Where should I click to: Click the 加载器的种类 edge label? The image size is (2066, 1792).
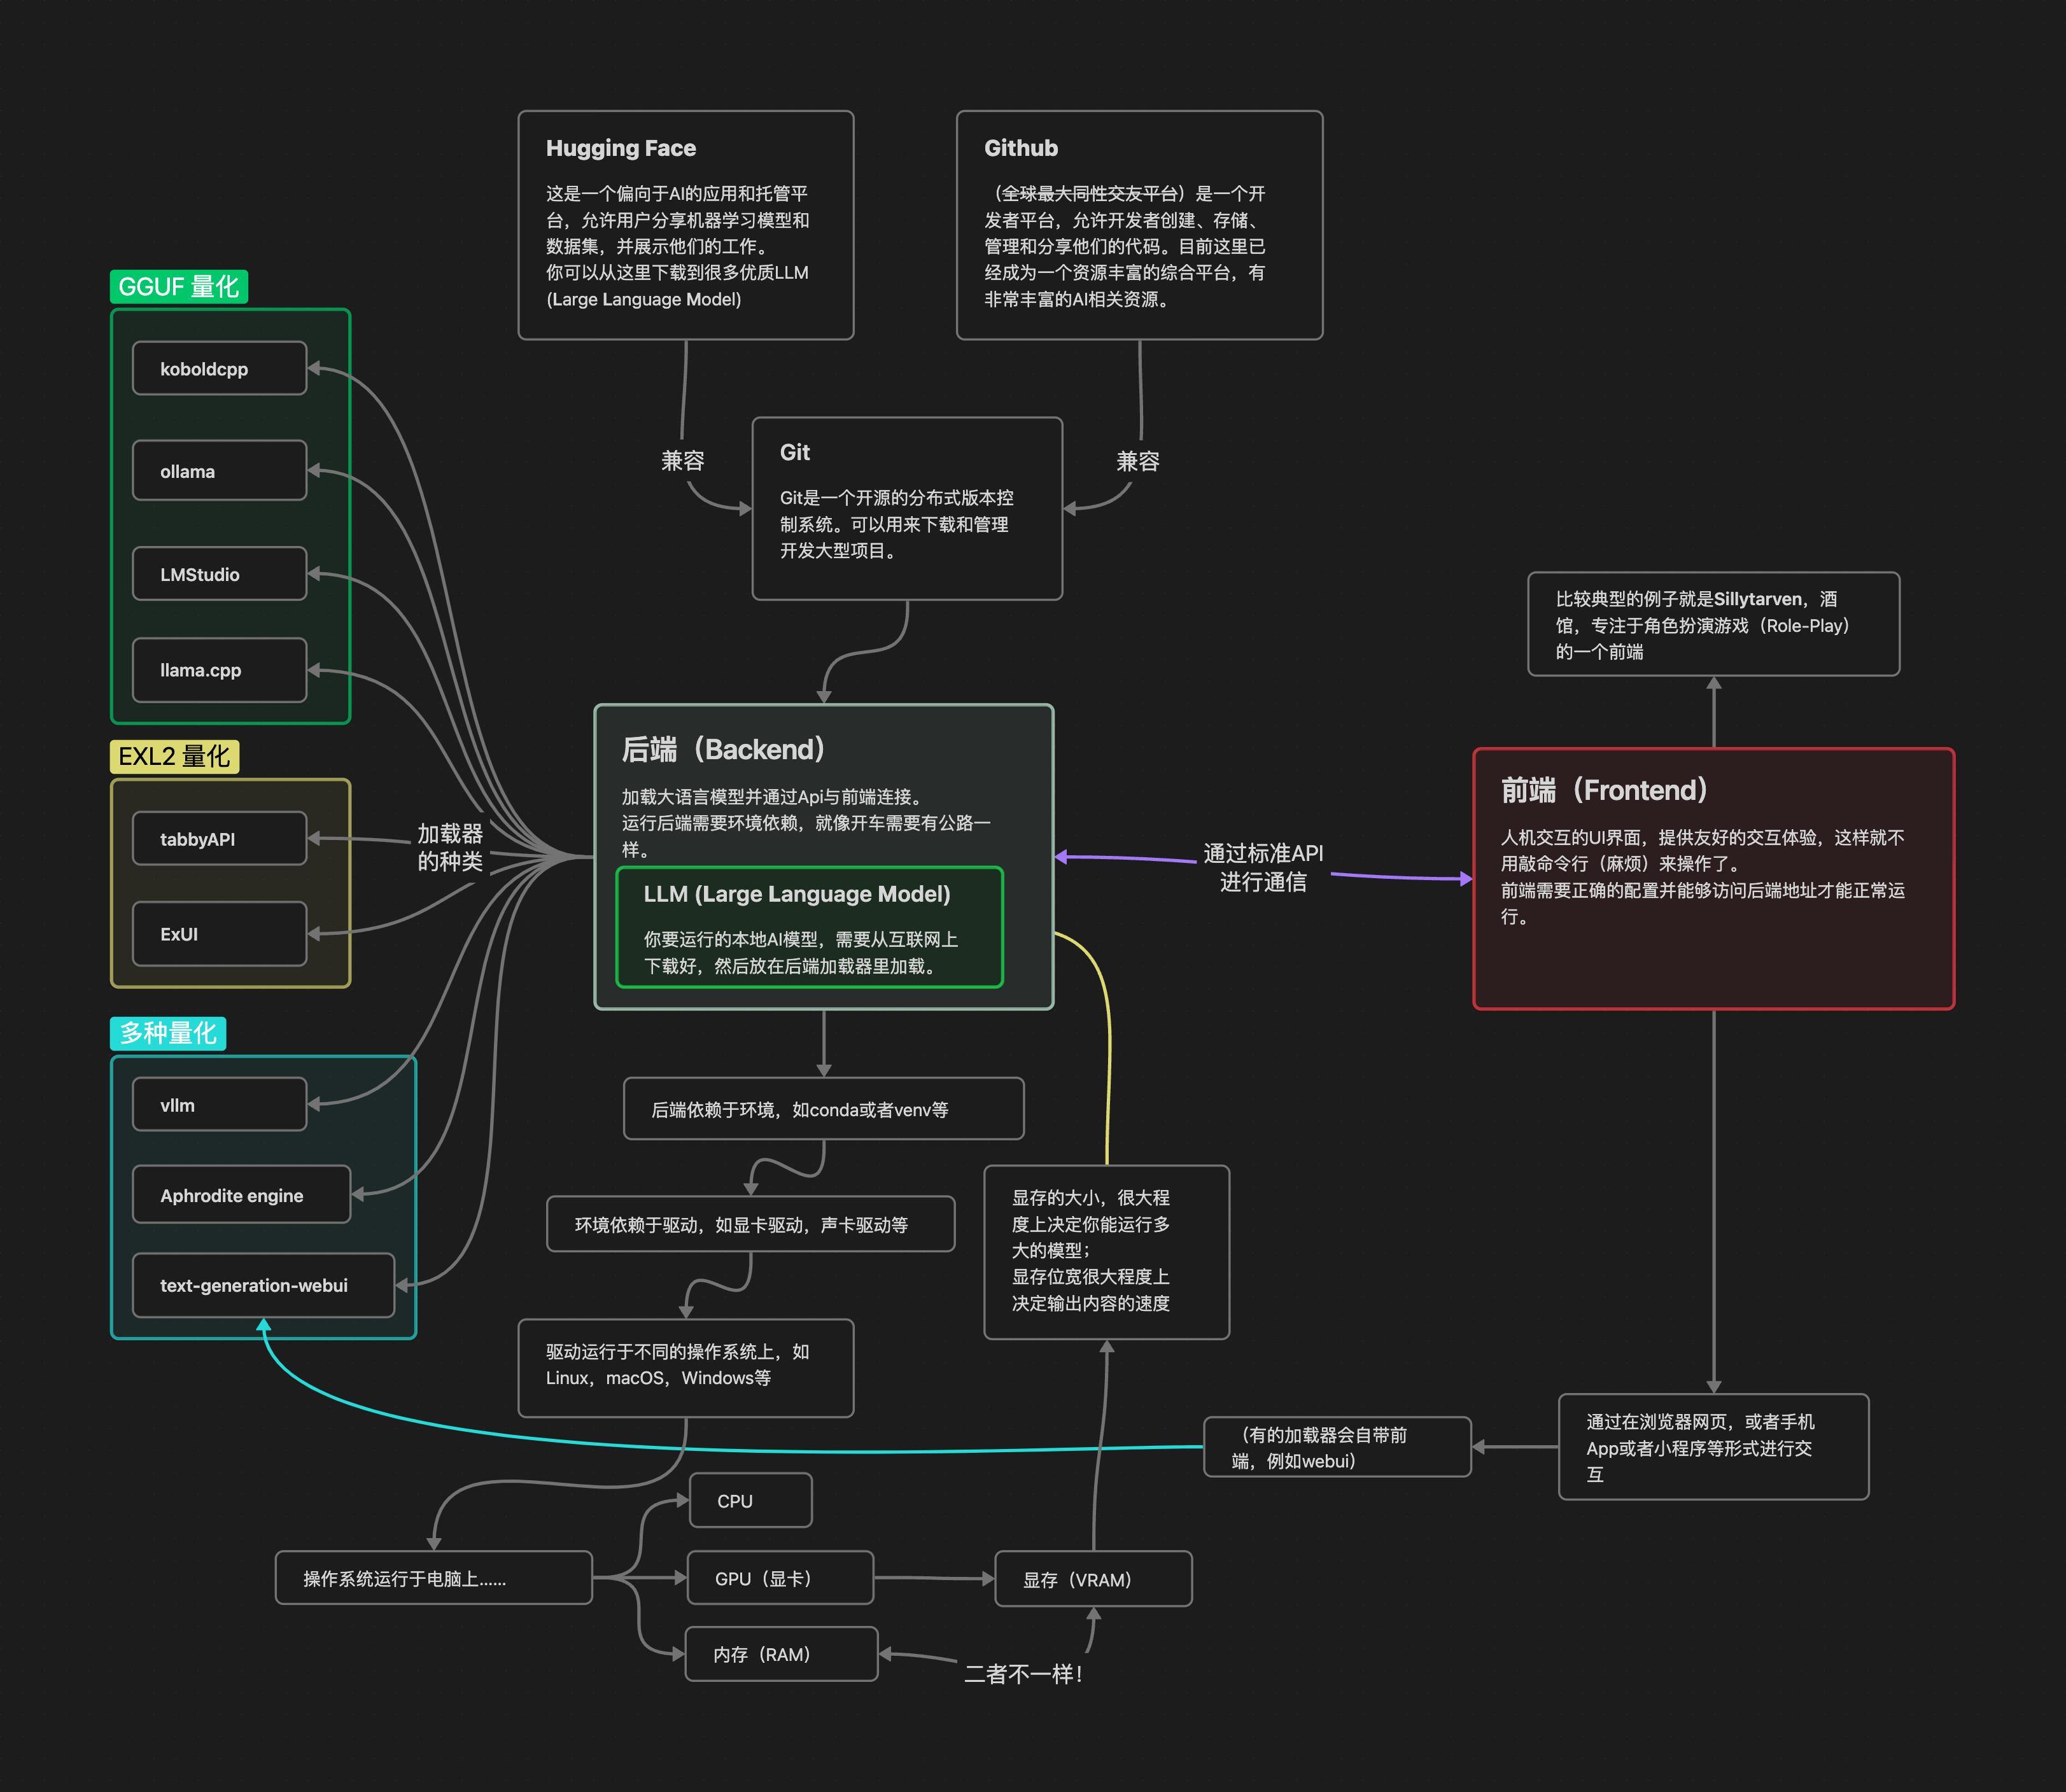coord(450,847)
